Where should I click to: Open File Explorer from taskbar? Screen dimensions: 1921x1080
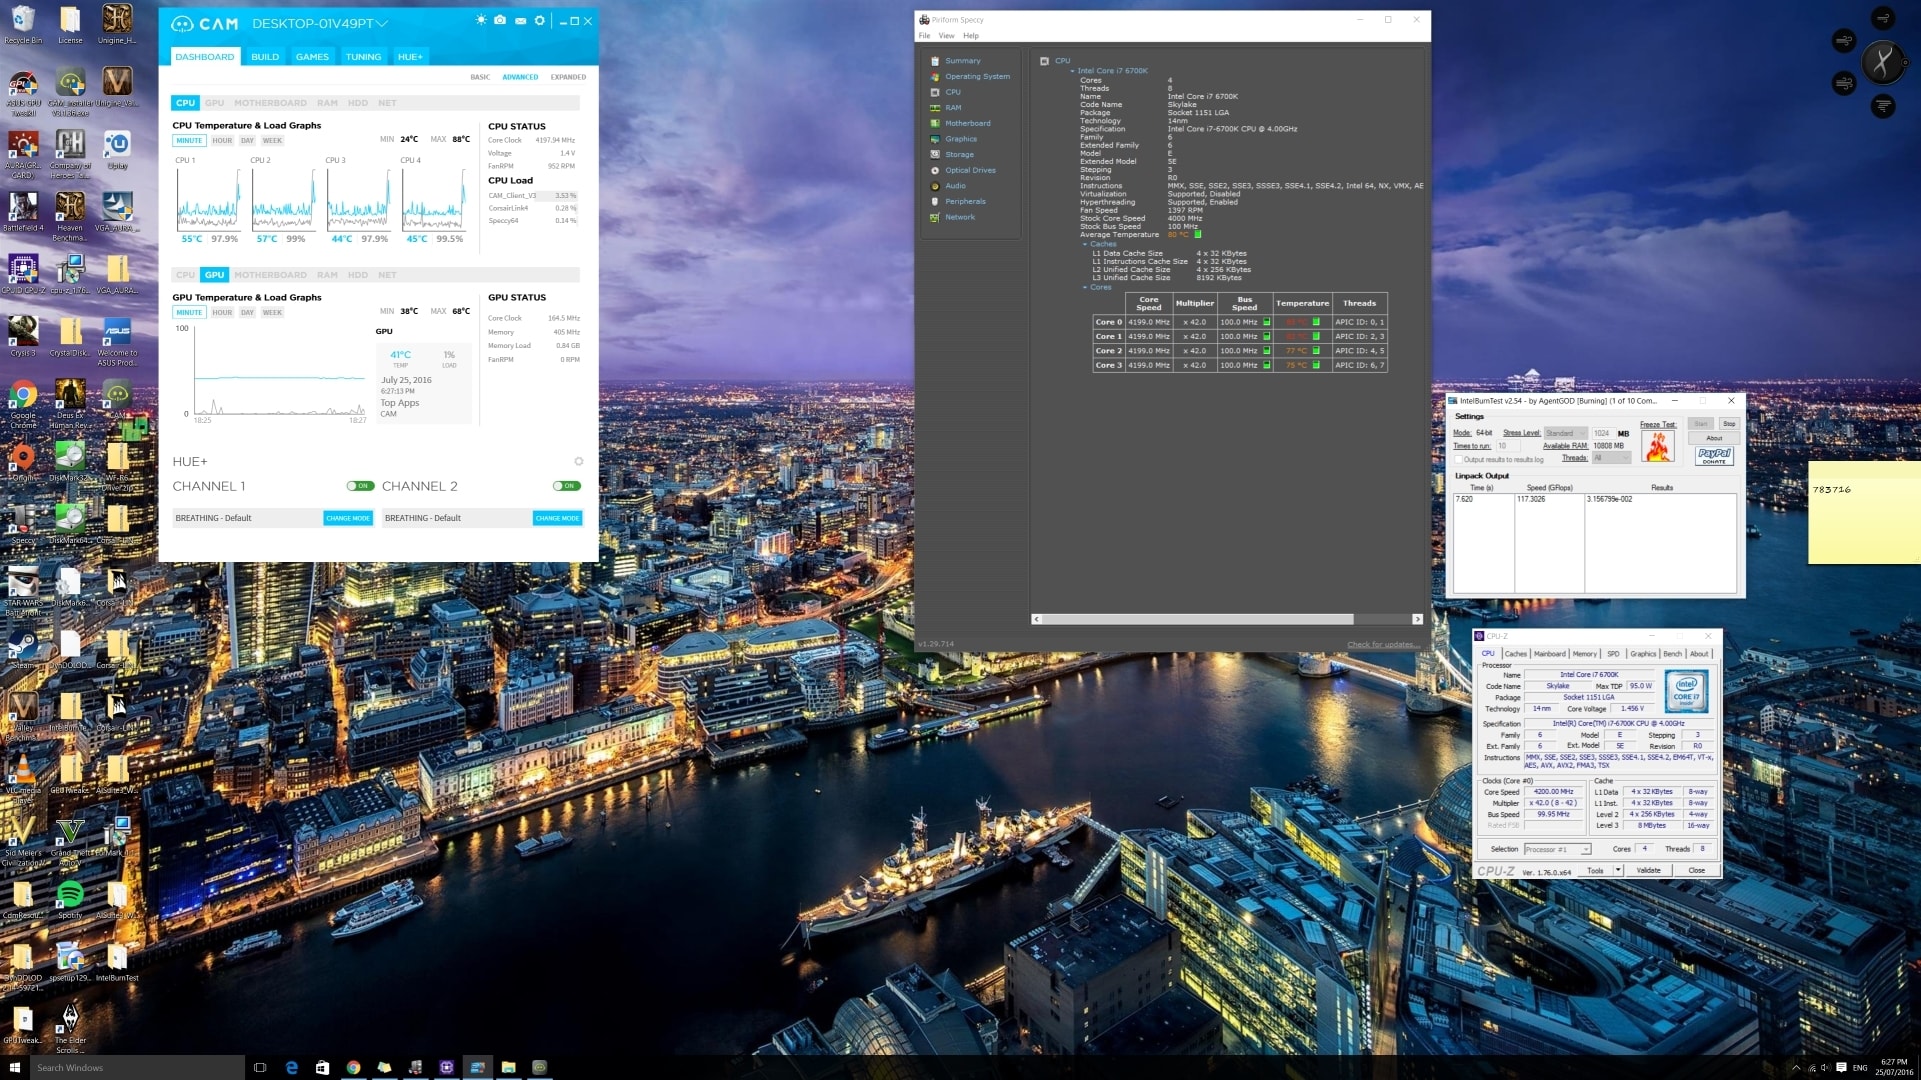tap(508, 1067)
